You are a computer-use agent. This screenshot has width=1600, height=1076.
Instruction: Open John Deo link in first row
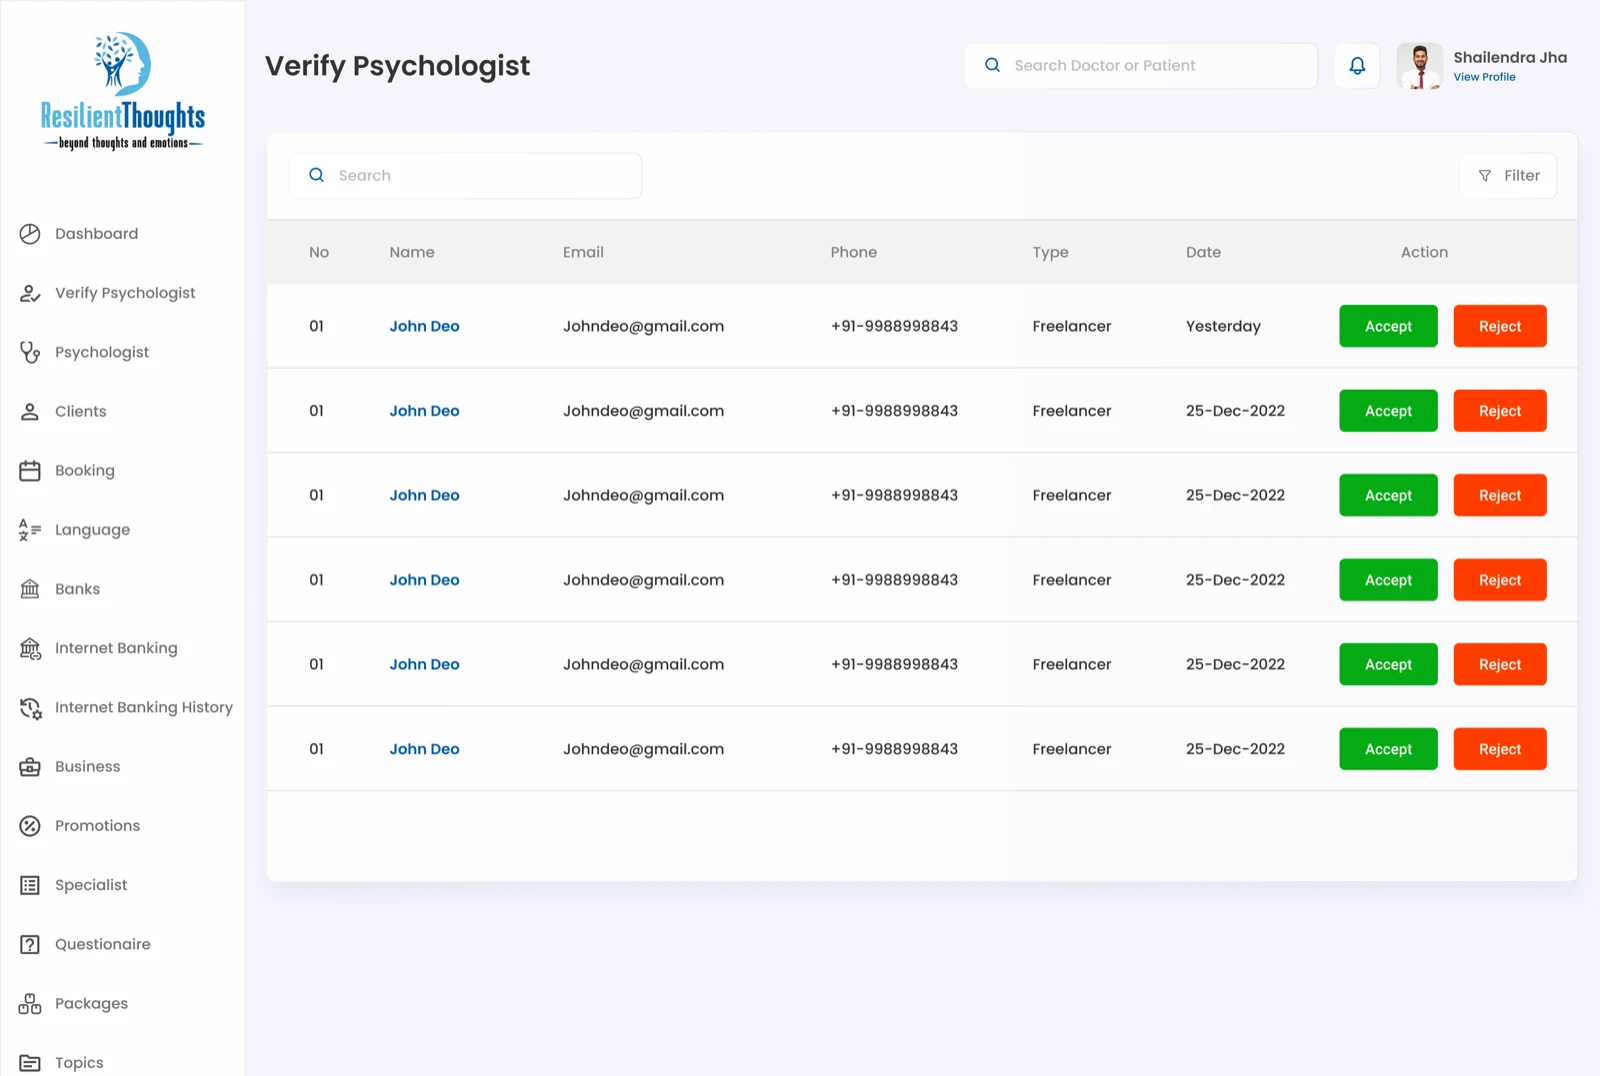pyautogui.click(x=424, y=326)
